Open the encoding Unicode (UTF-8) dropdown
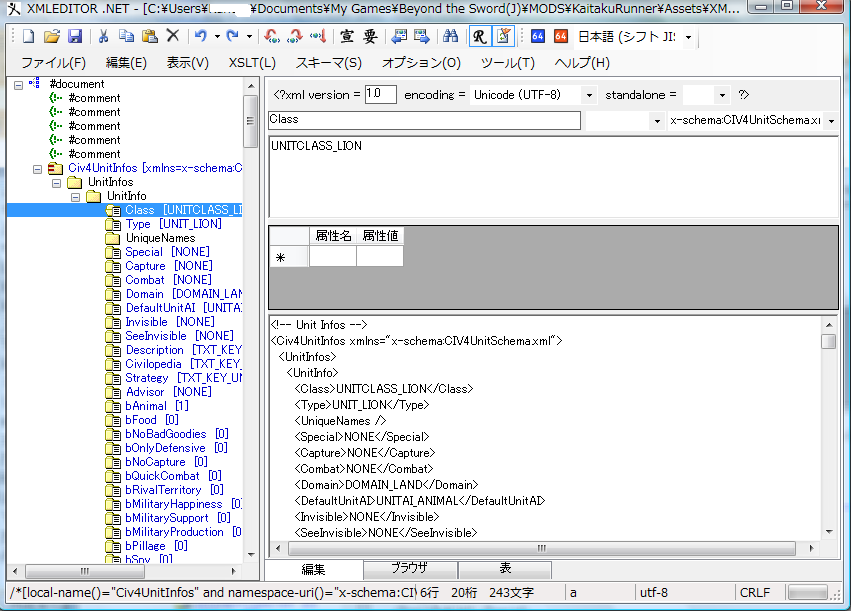 pos(588,95)
